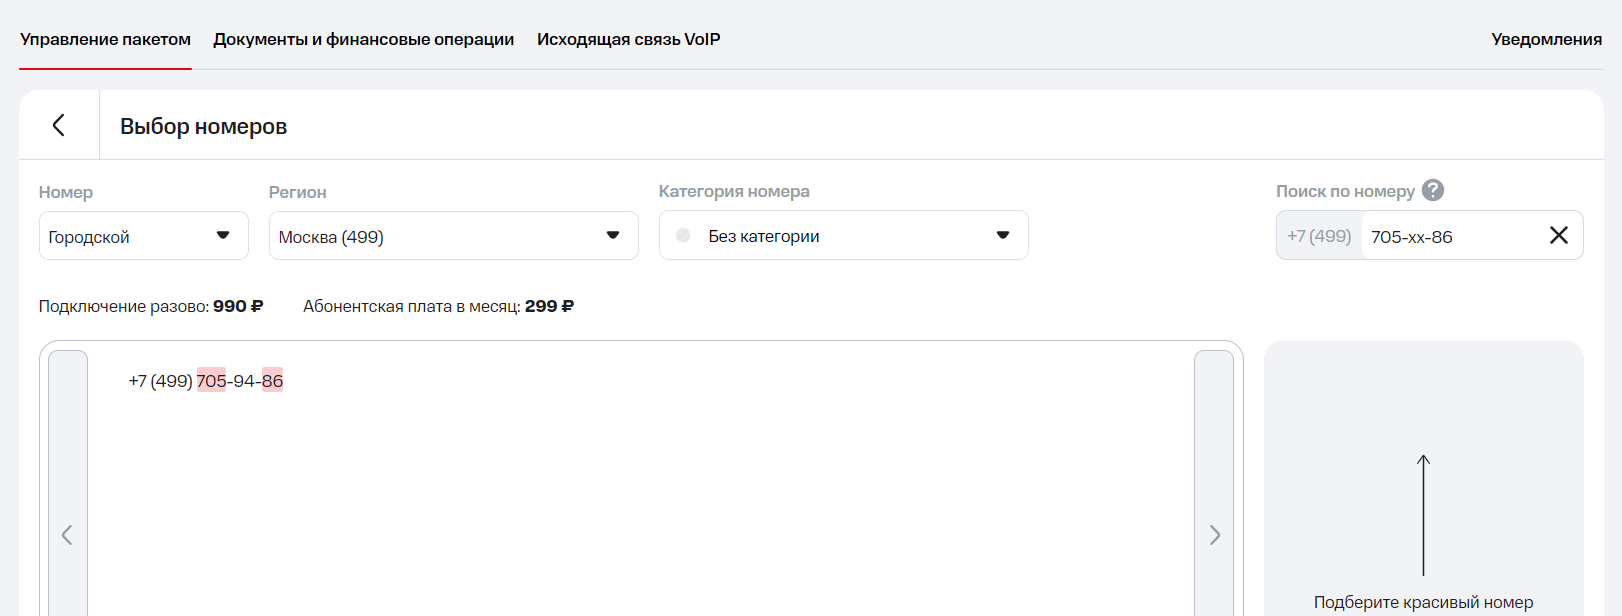Screen dimensions: 1622x616
Task: Open the Номер dropdown showing Городской
Action: 143,236
